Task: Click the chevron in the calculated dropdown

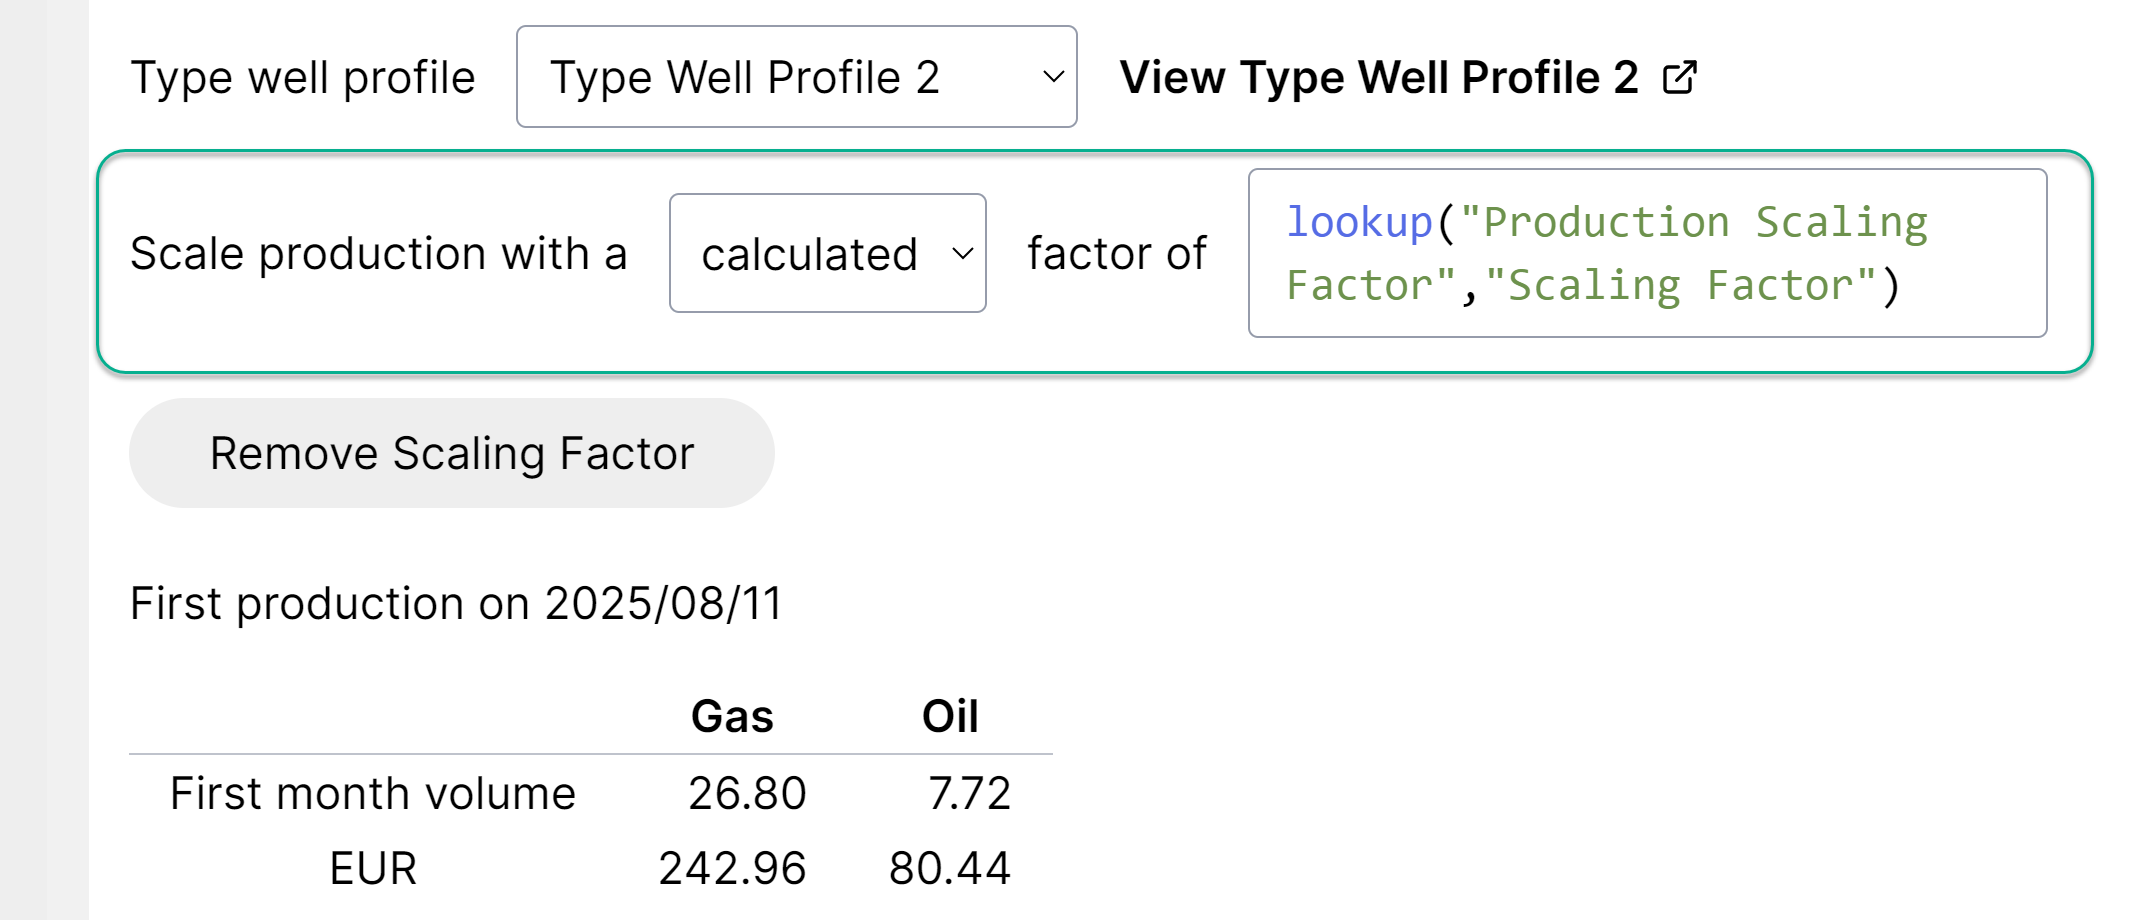Action: [962, 254]
